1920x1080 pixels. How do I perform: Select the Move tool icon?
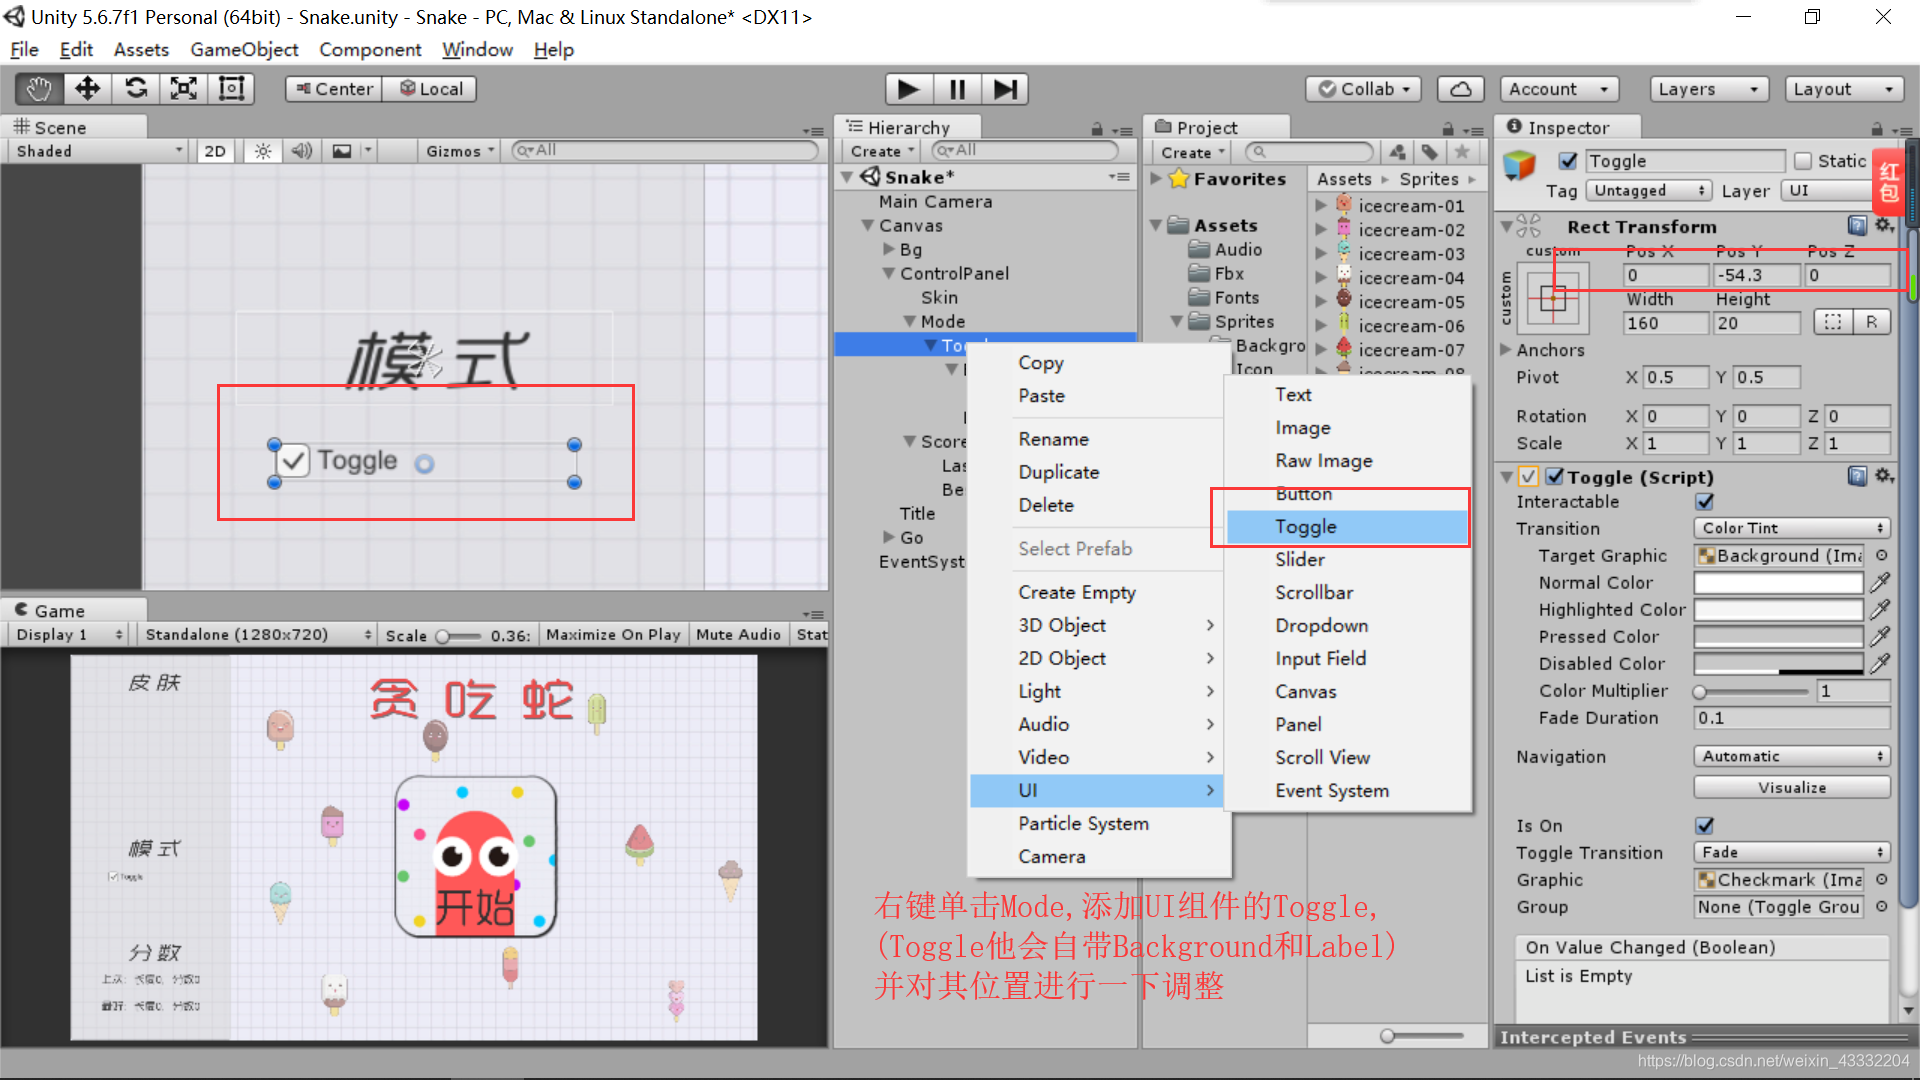86,87
